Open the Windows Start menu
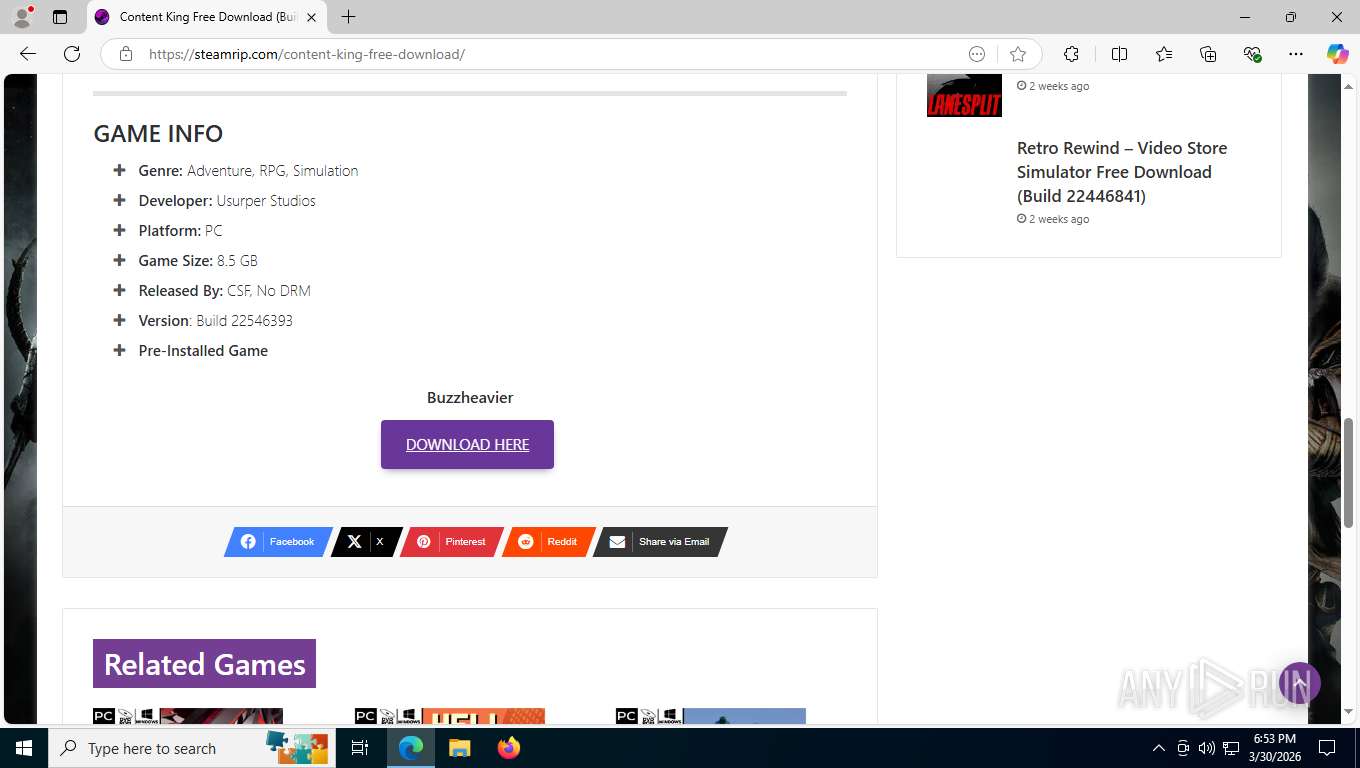 (24, 748)
